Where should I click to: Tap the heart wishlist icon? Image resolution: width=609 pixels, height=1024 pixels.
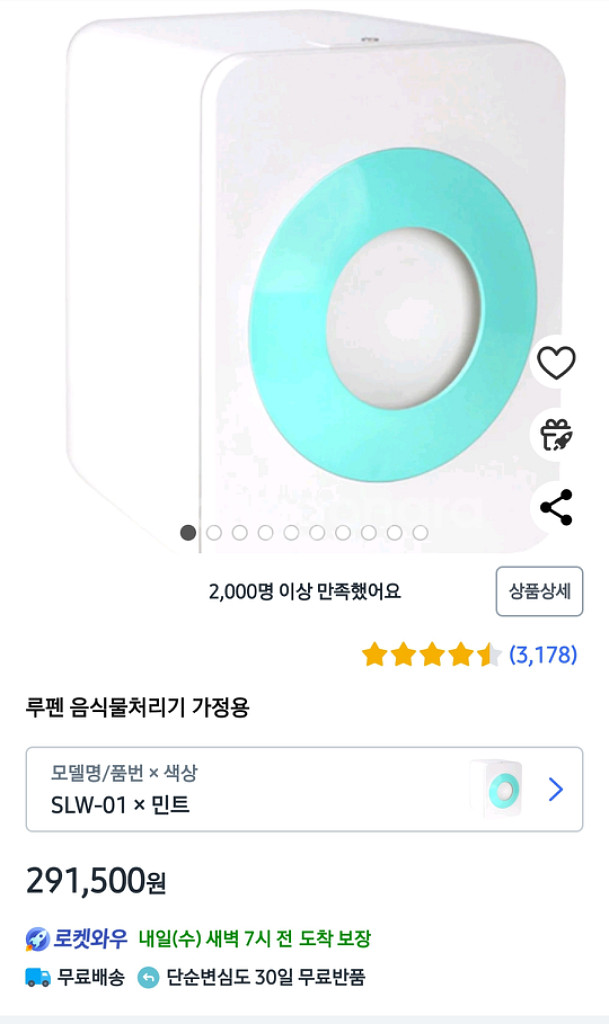coord(556,362)
